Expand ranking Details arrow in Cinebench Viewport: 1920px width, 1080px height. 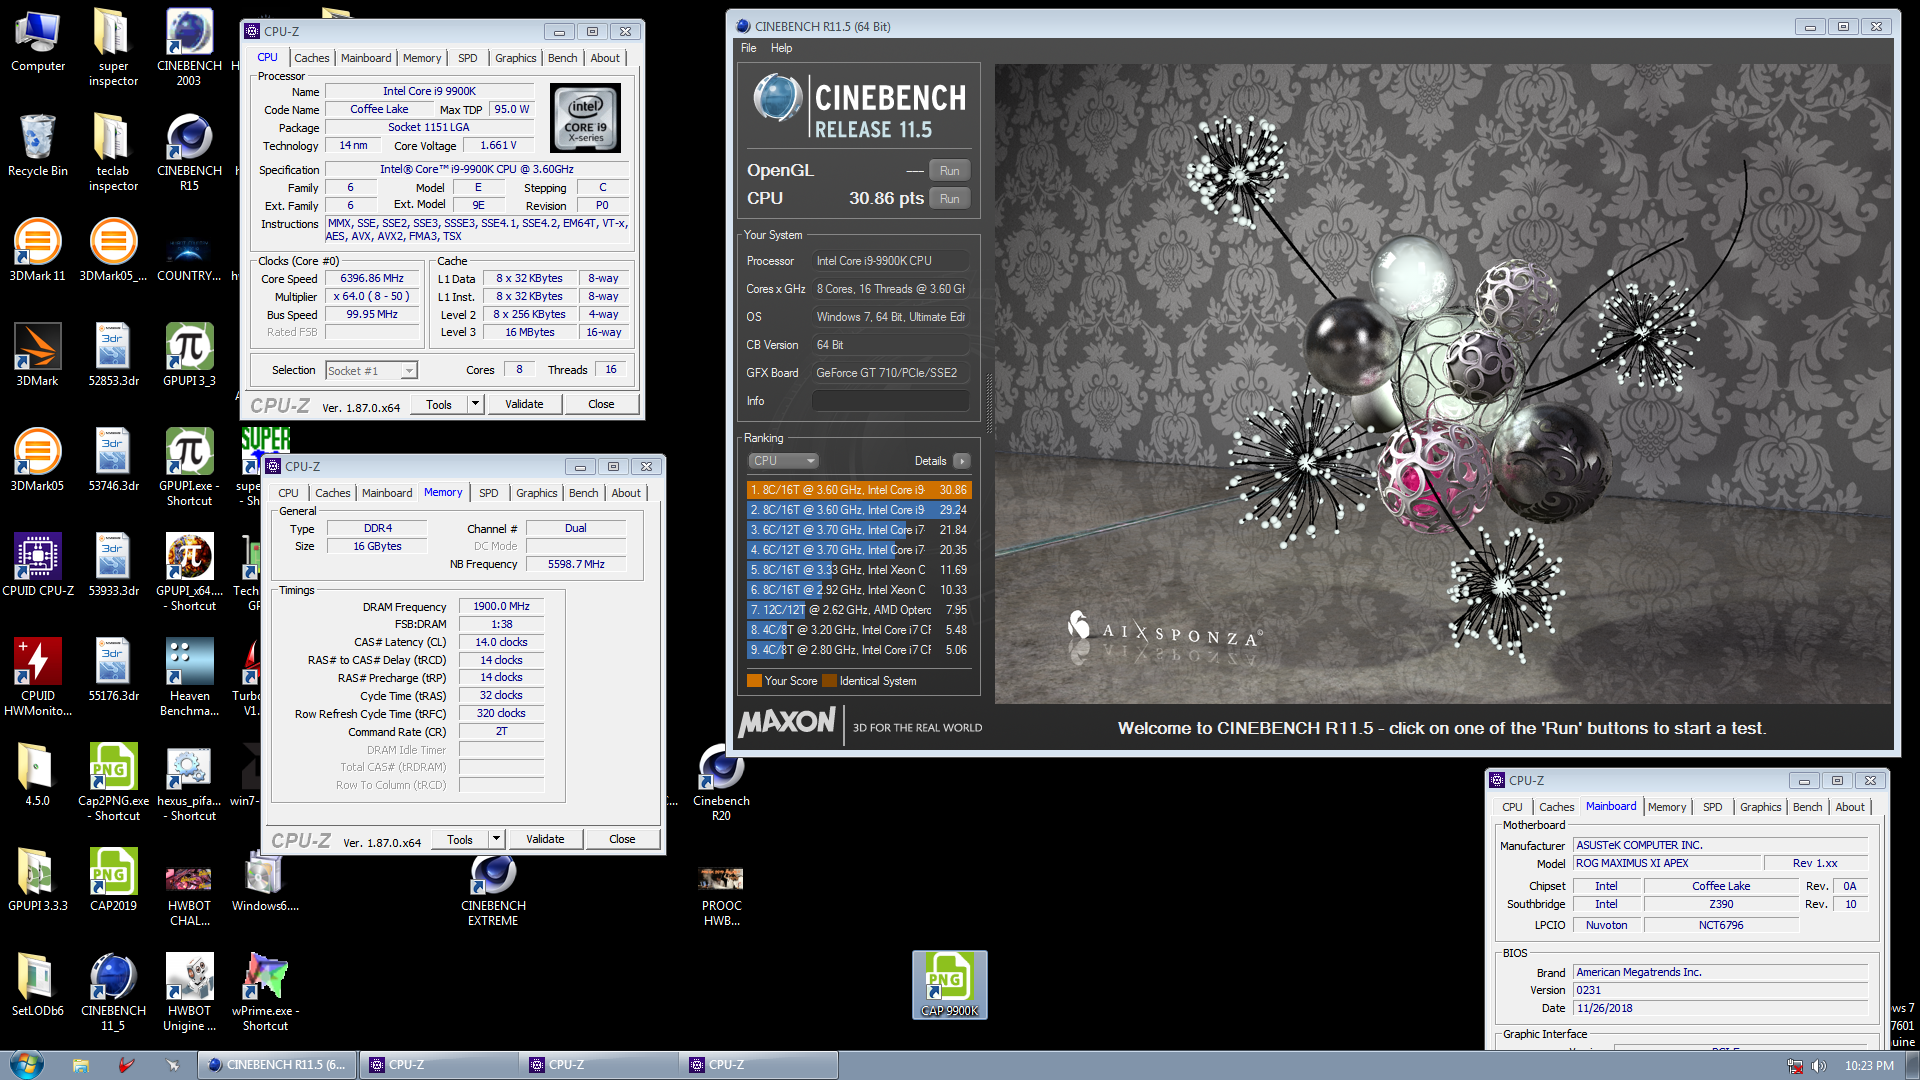tap(961, 461)
